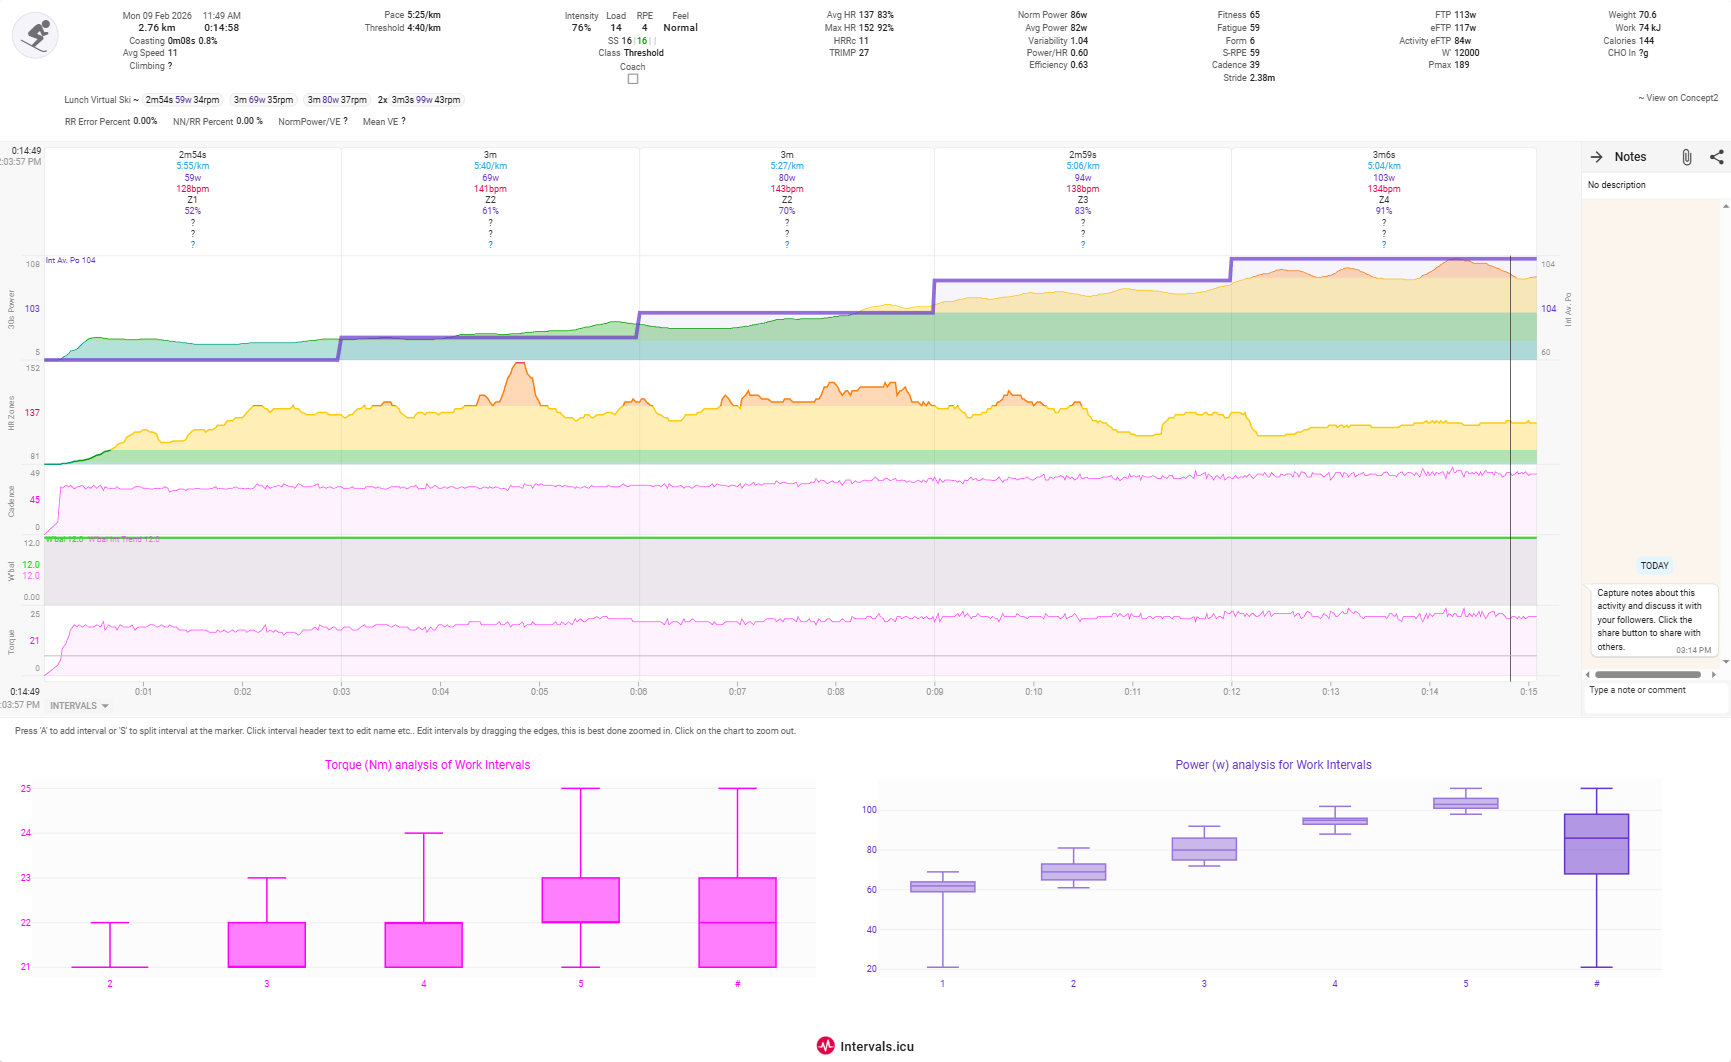Viewport: 1731px width, 1062px height.
Task: Click the skiing activity type icon
Action: [36, 36]
